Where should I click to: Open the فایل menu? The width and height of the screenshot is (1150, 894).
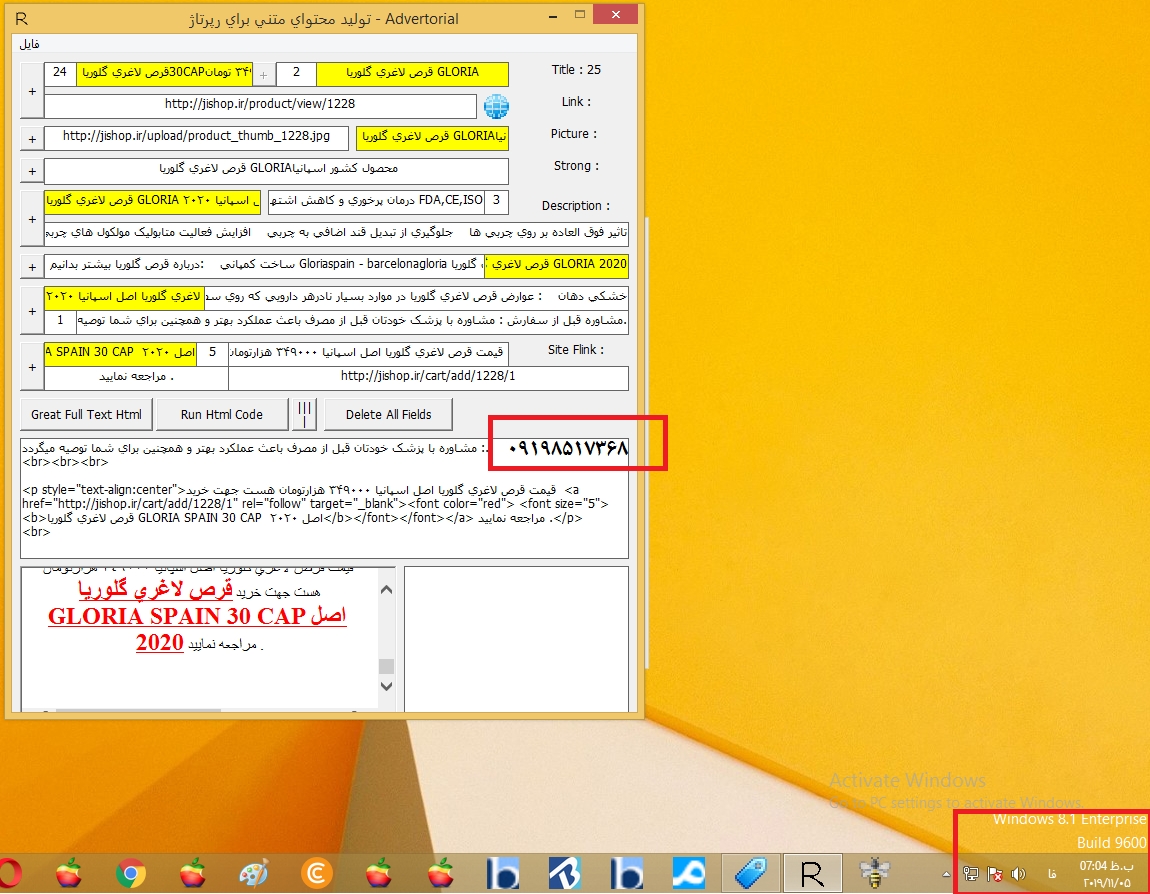(29, 45)
